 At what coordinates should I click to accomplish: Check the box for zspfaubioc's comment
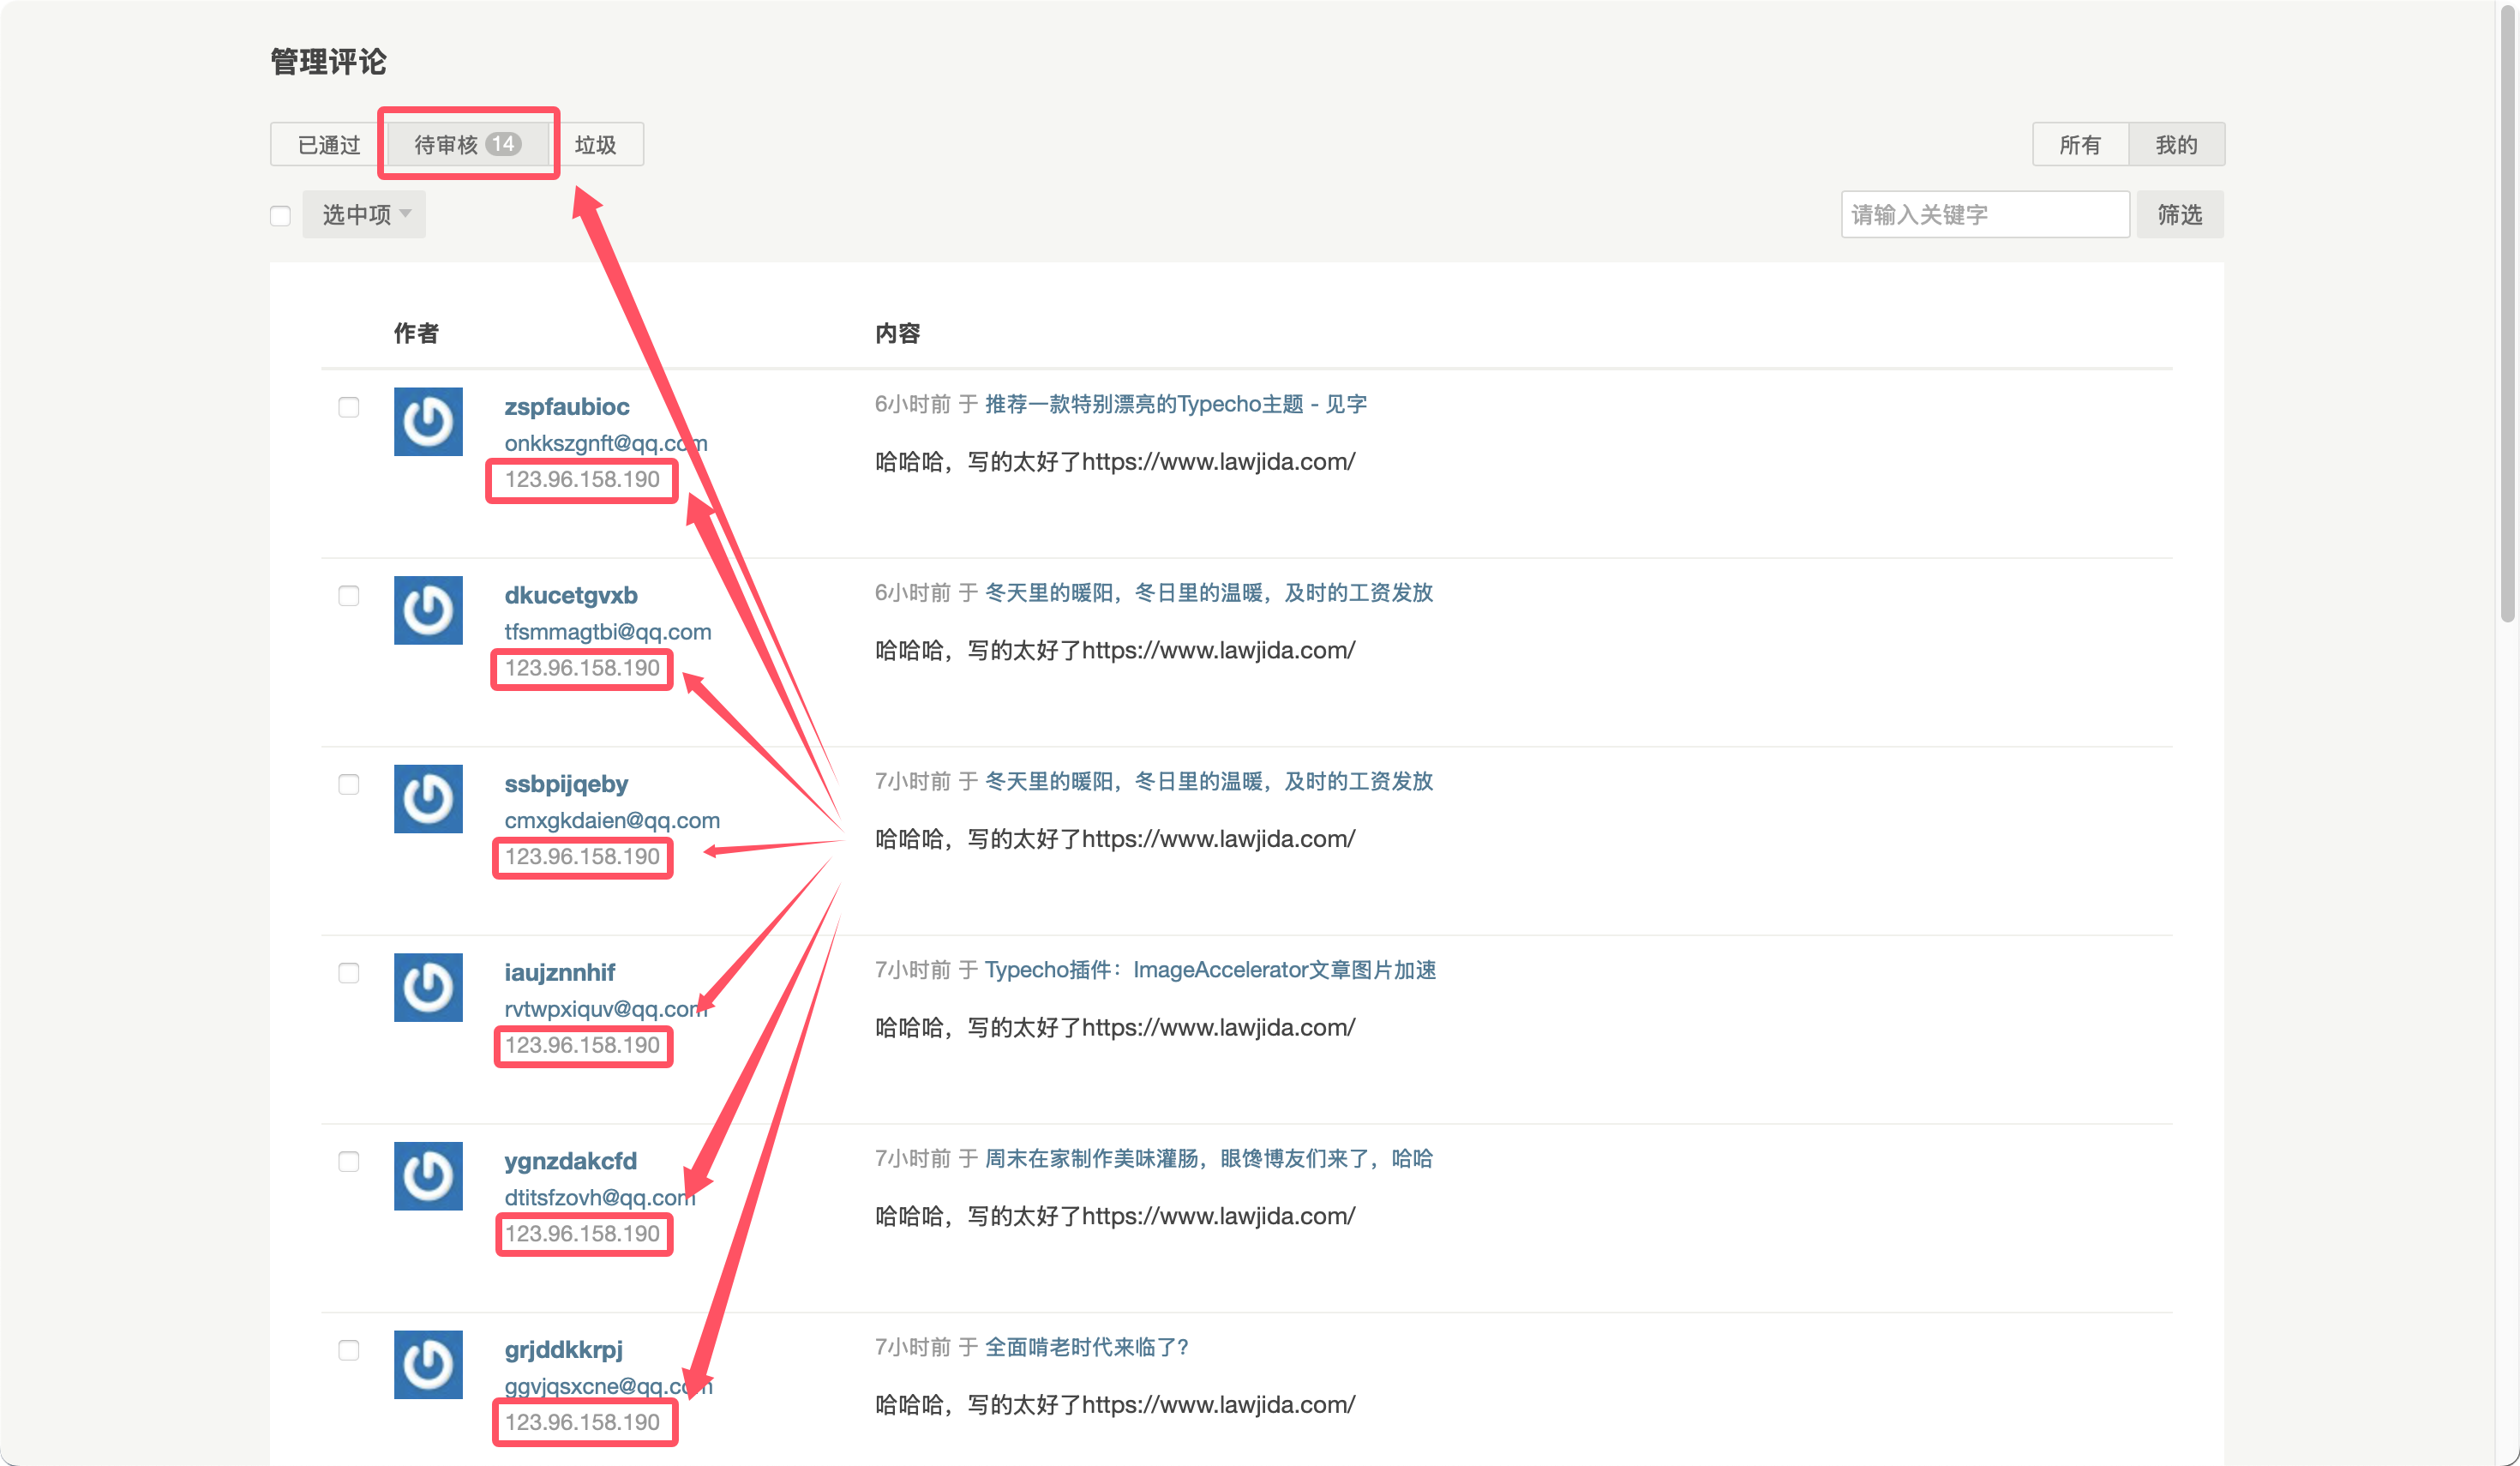pyautogui.click(x=349, y=407)
